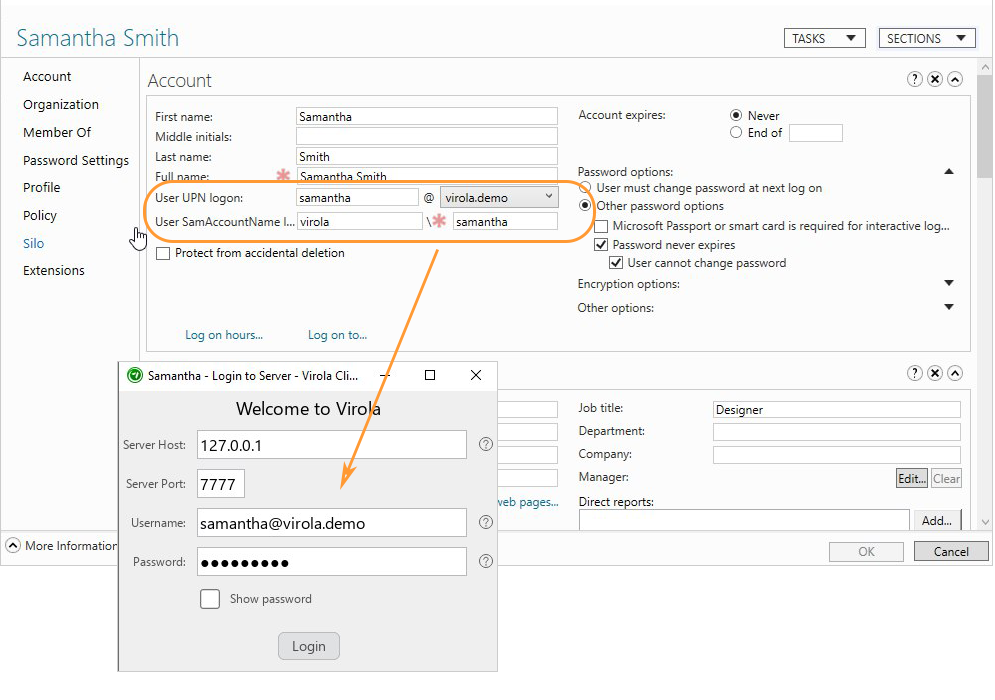The image size is (995, 700).
Task: Click the help icon on the Account section header
Action: pos(915,79)
